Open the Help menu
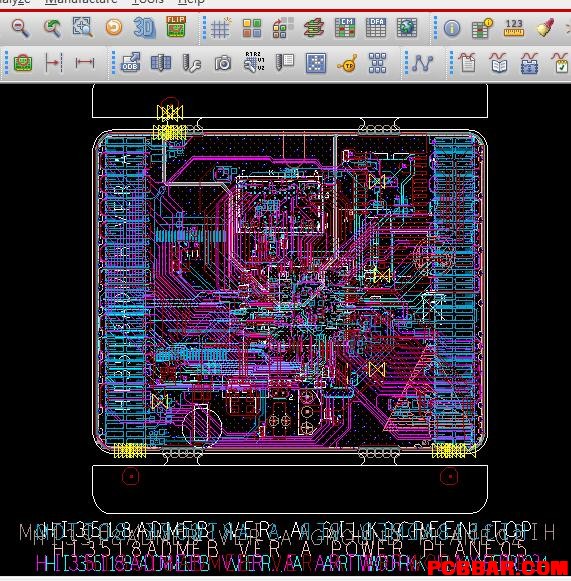Screen dimensions: 571x581 click(191, 2)
